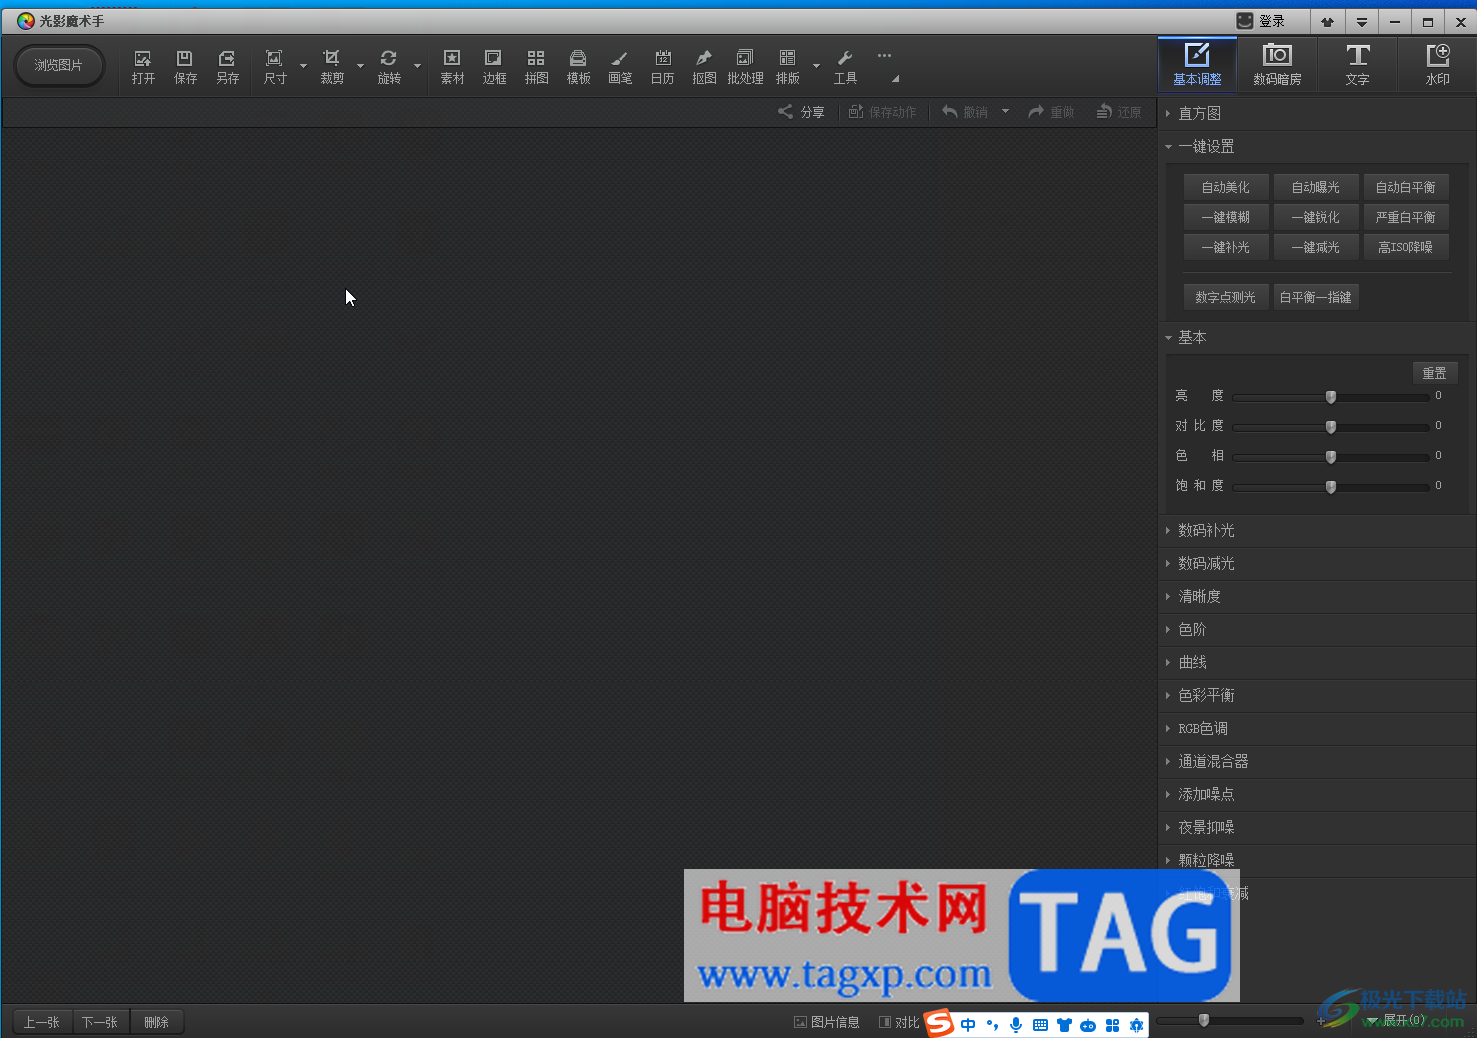Select the 画笔 brush tool
This screenshot has width=1477, height=1038.
click(620, 66)
